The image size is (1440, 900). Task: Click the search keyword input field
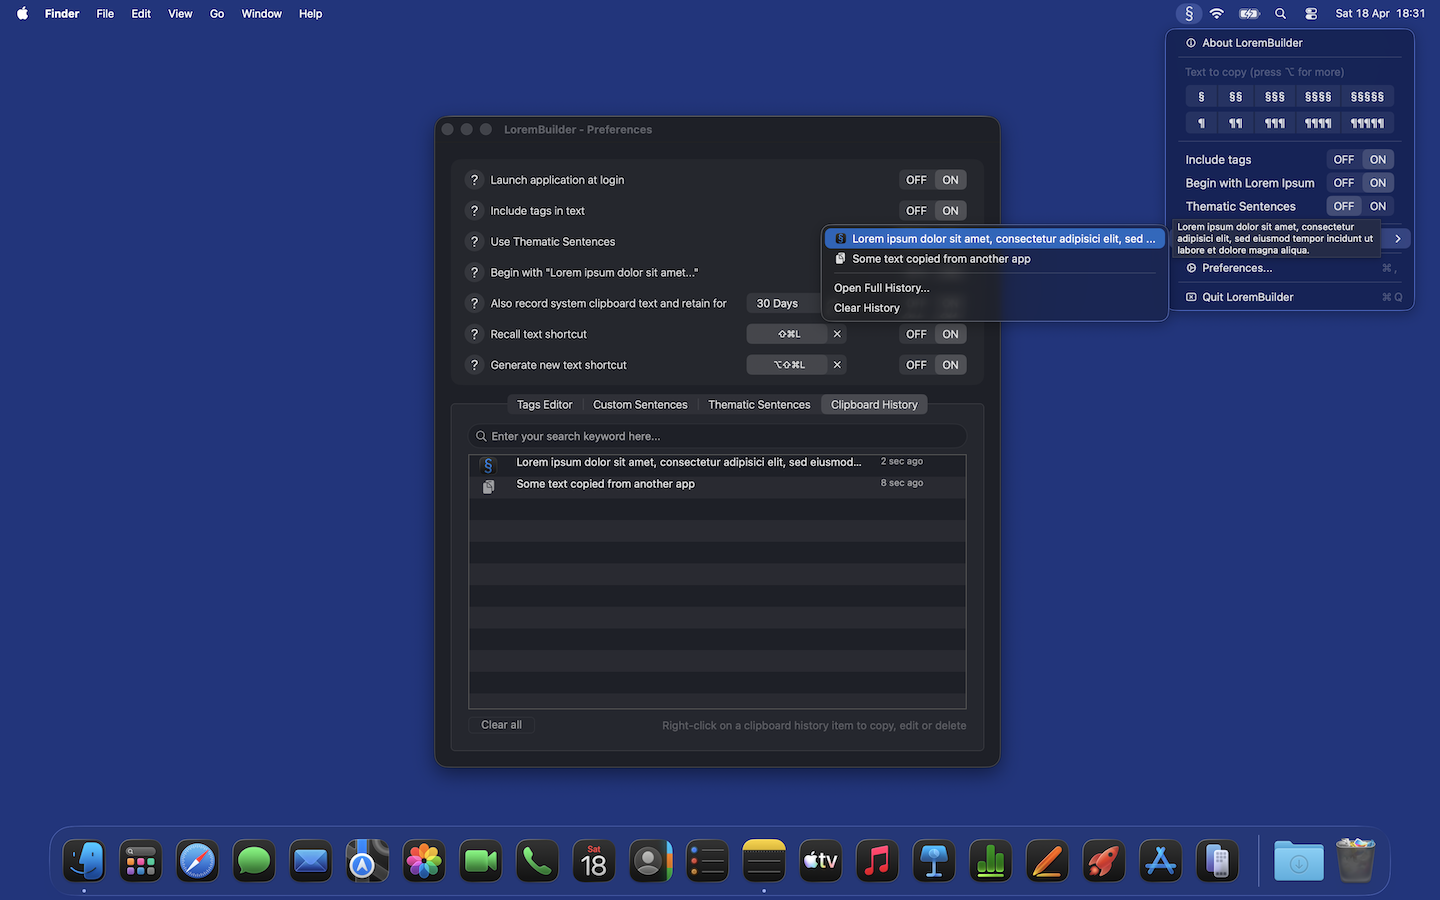pyautogui.click(x=716, y=436)
